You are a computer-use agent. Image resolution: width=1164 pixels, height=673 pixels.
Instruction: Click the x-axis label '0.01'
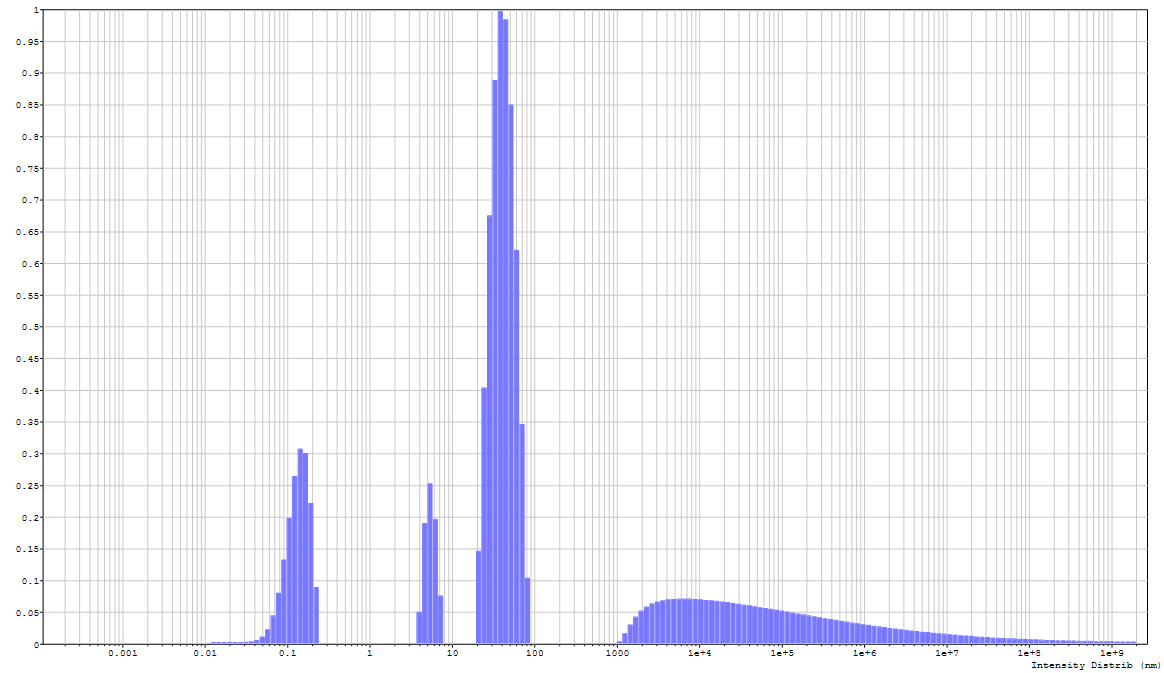coord(205,653)
